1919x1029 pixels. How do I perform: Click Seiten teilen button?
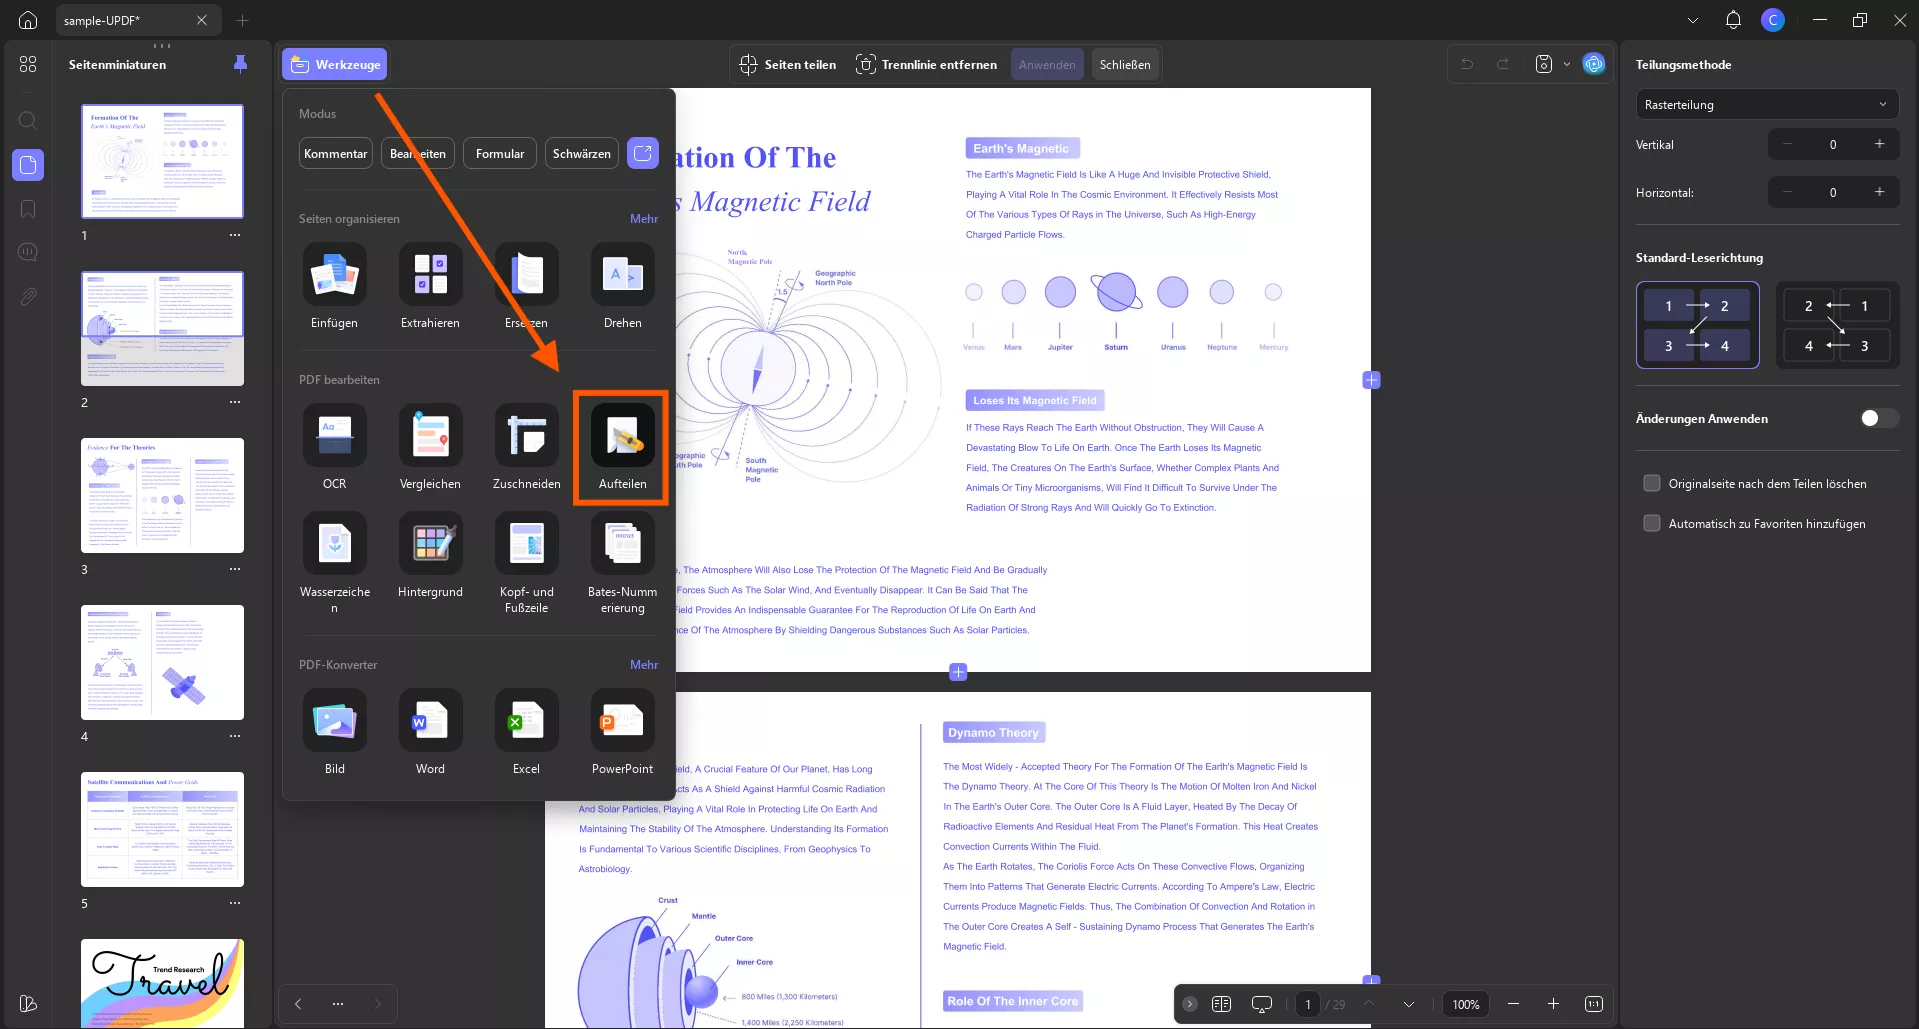[x=788, y=64]
